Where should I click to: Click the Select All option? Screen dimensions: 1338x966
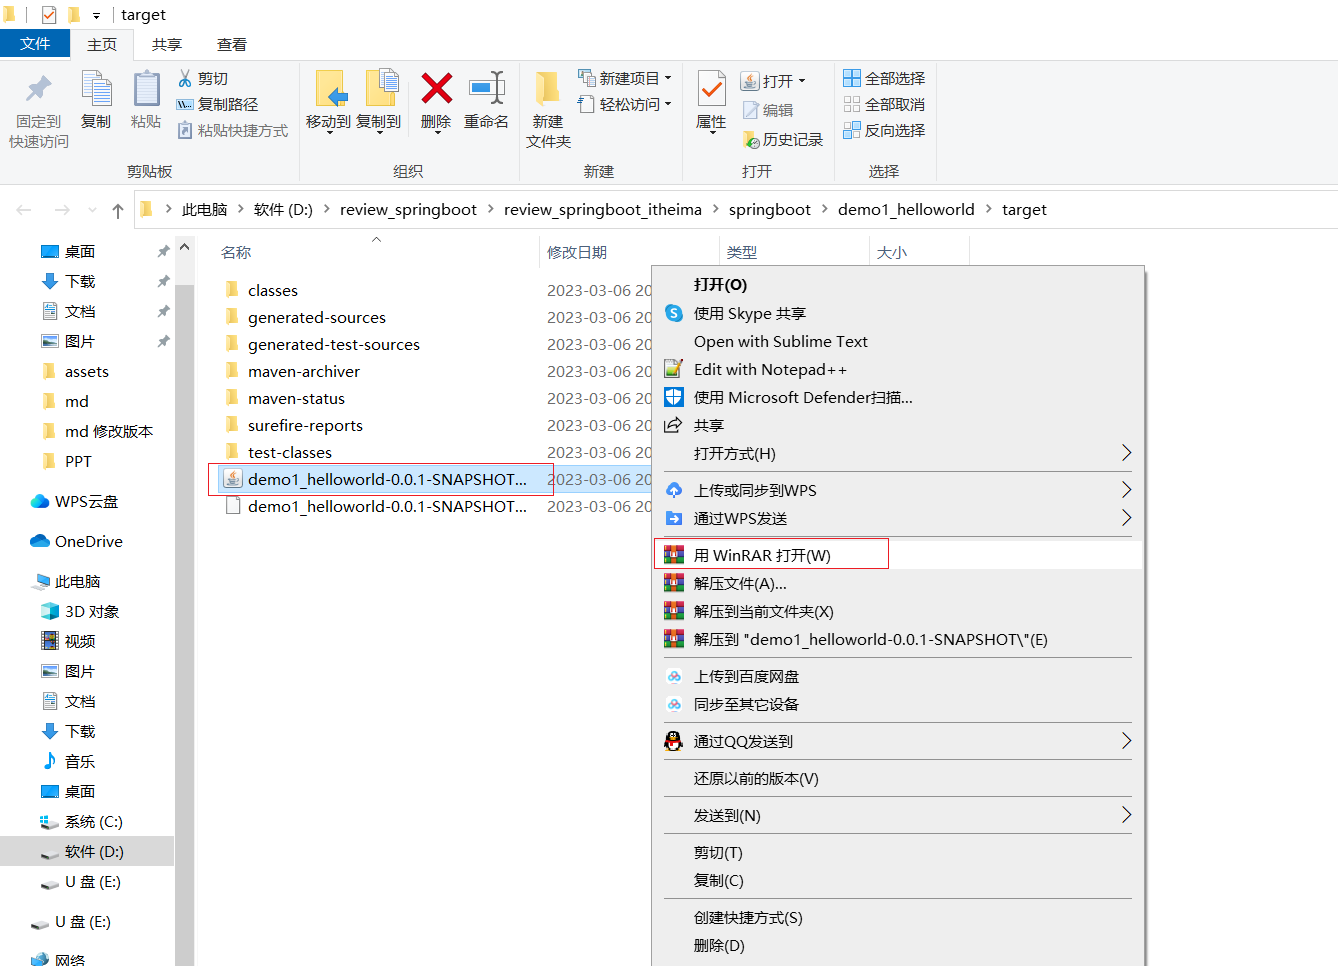pos(884,78)
